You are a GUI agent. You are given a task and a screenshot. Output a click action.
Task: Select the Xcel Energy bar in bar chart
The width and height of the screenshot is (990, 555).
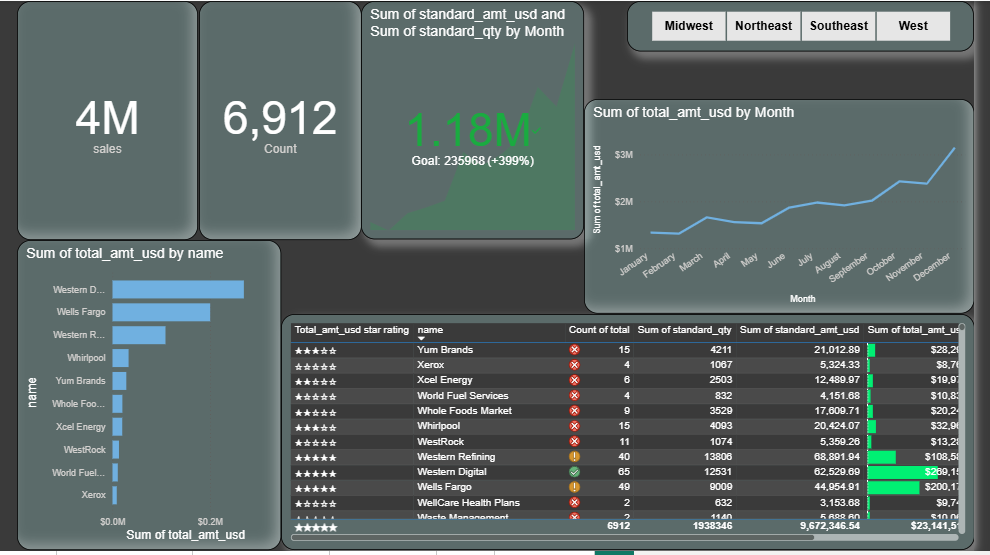(117, 427)
